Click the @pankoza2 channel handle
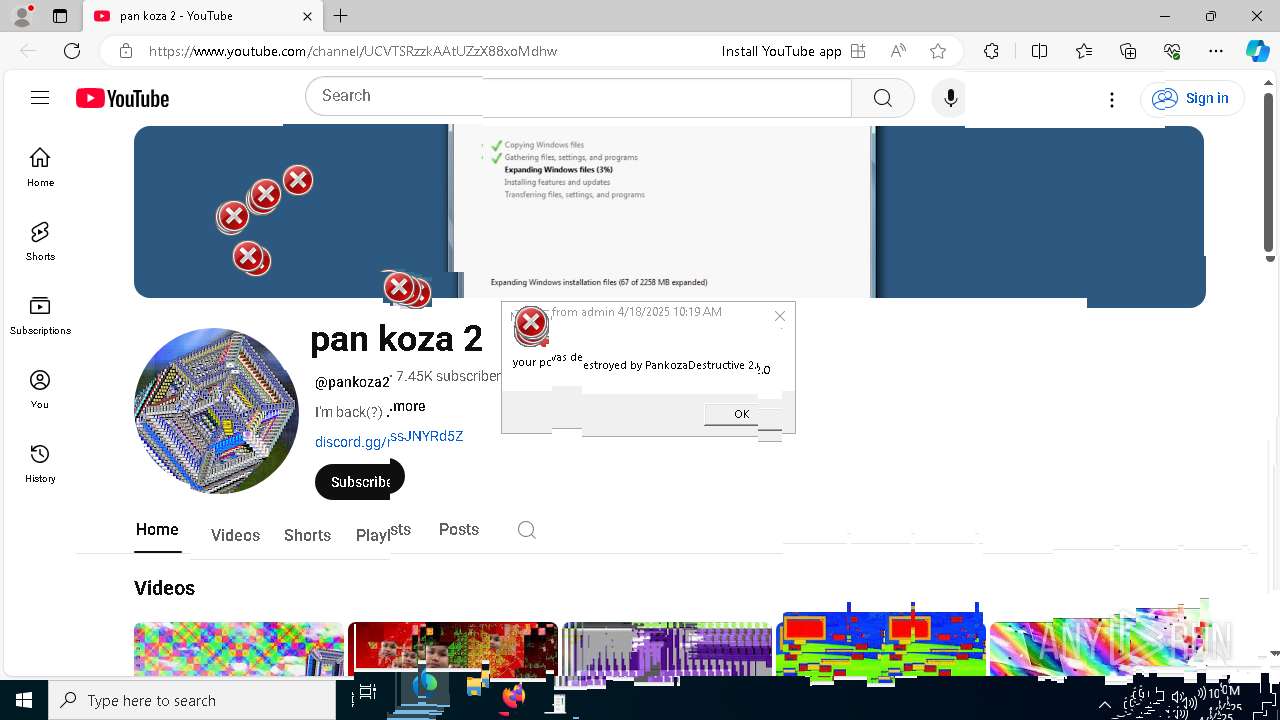 pyautogui.click(x=353, y=382)
